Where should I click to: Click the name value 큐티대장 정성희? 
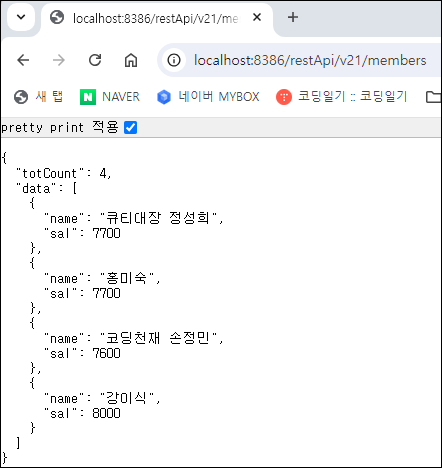159,218
